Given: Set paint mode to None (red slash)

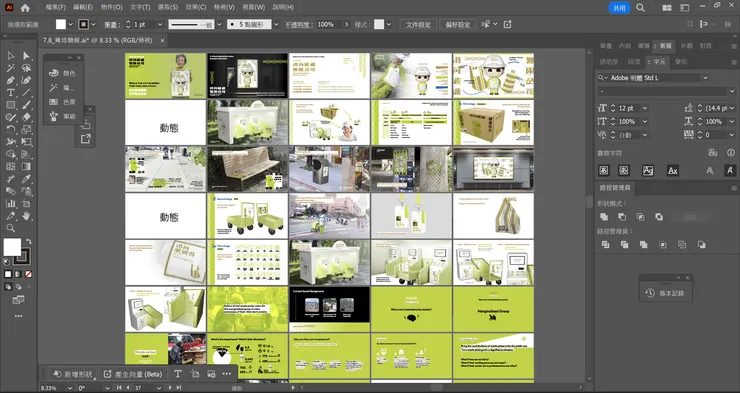Looking at the screenshot, I should click(28, 274).
